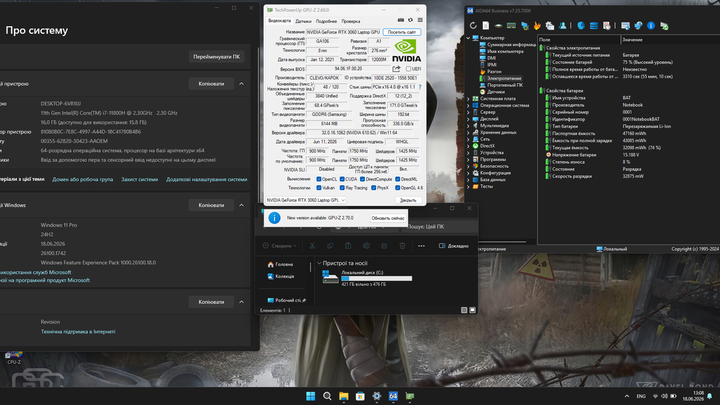Collapse the Компьютер tree node
This screenshot has width=720, height=405.
[468, 38]
